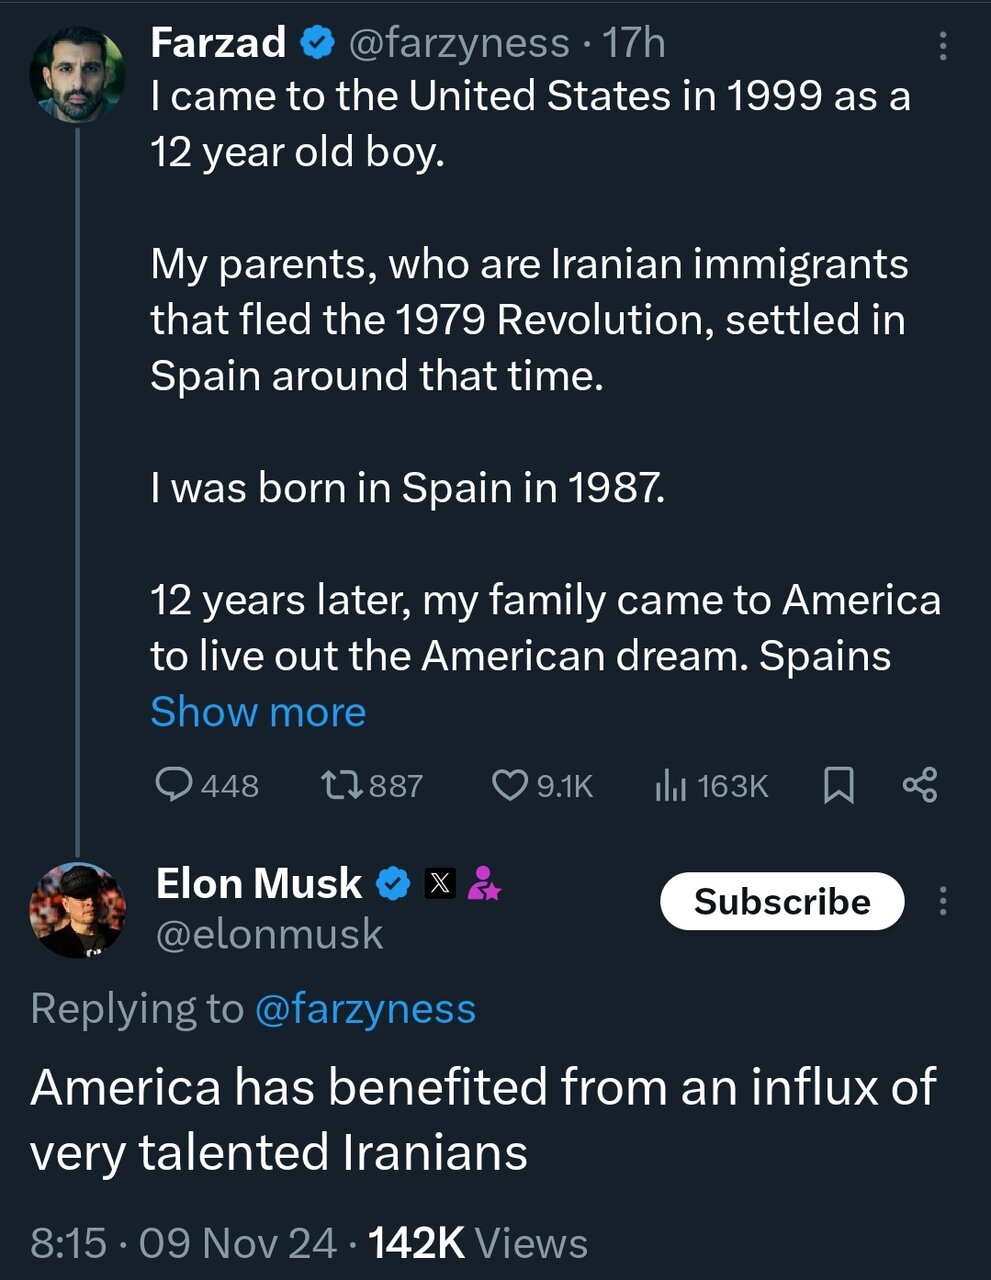Viewport: 991px width, 1280px height.
Task: Open the @farzyness mention link
Action: tap(365, 1008)
